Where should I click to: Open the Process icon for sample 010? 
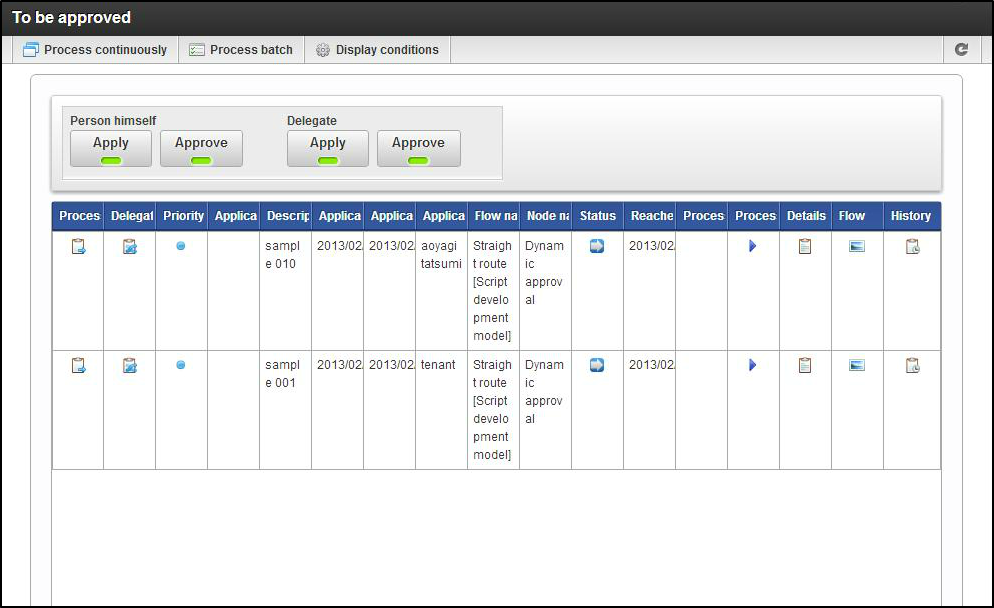point(78,246)
